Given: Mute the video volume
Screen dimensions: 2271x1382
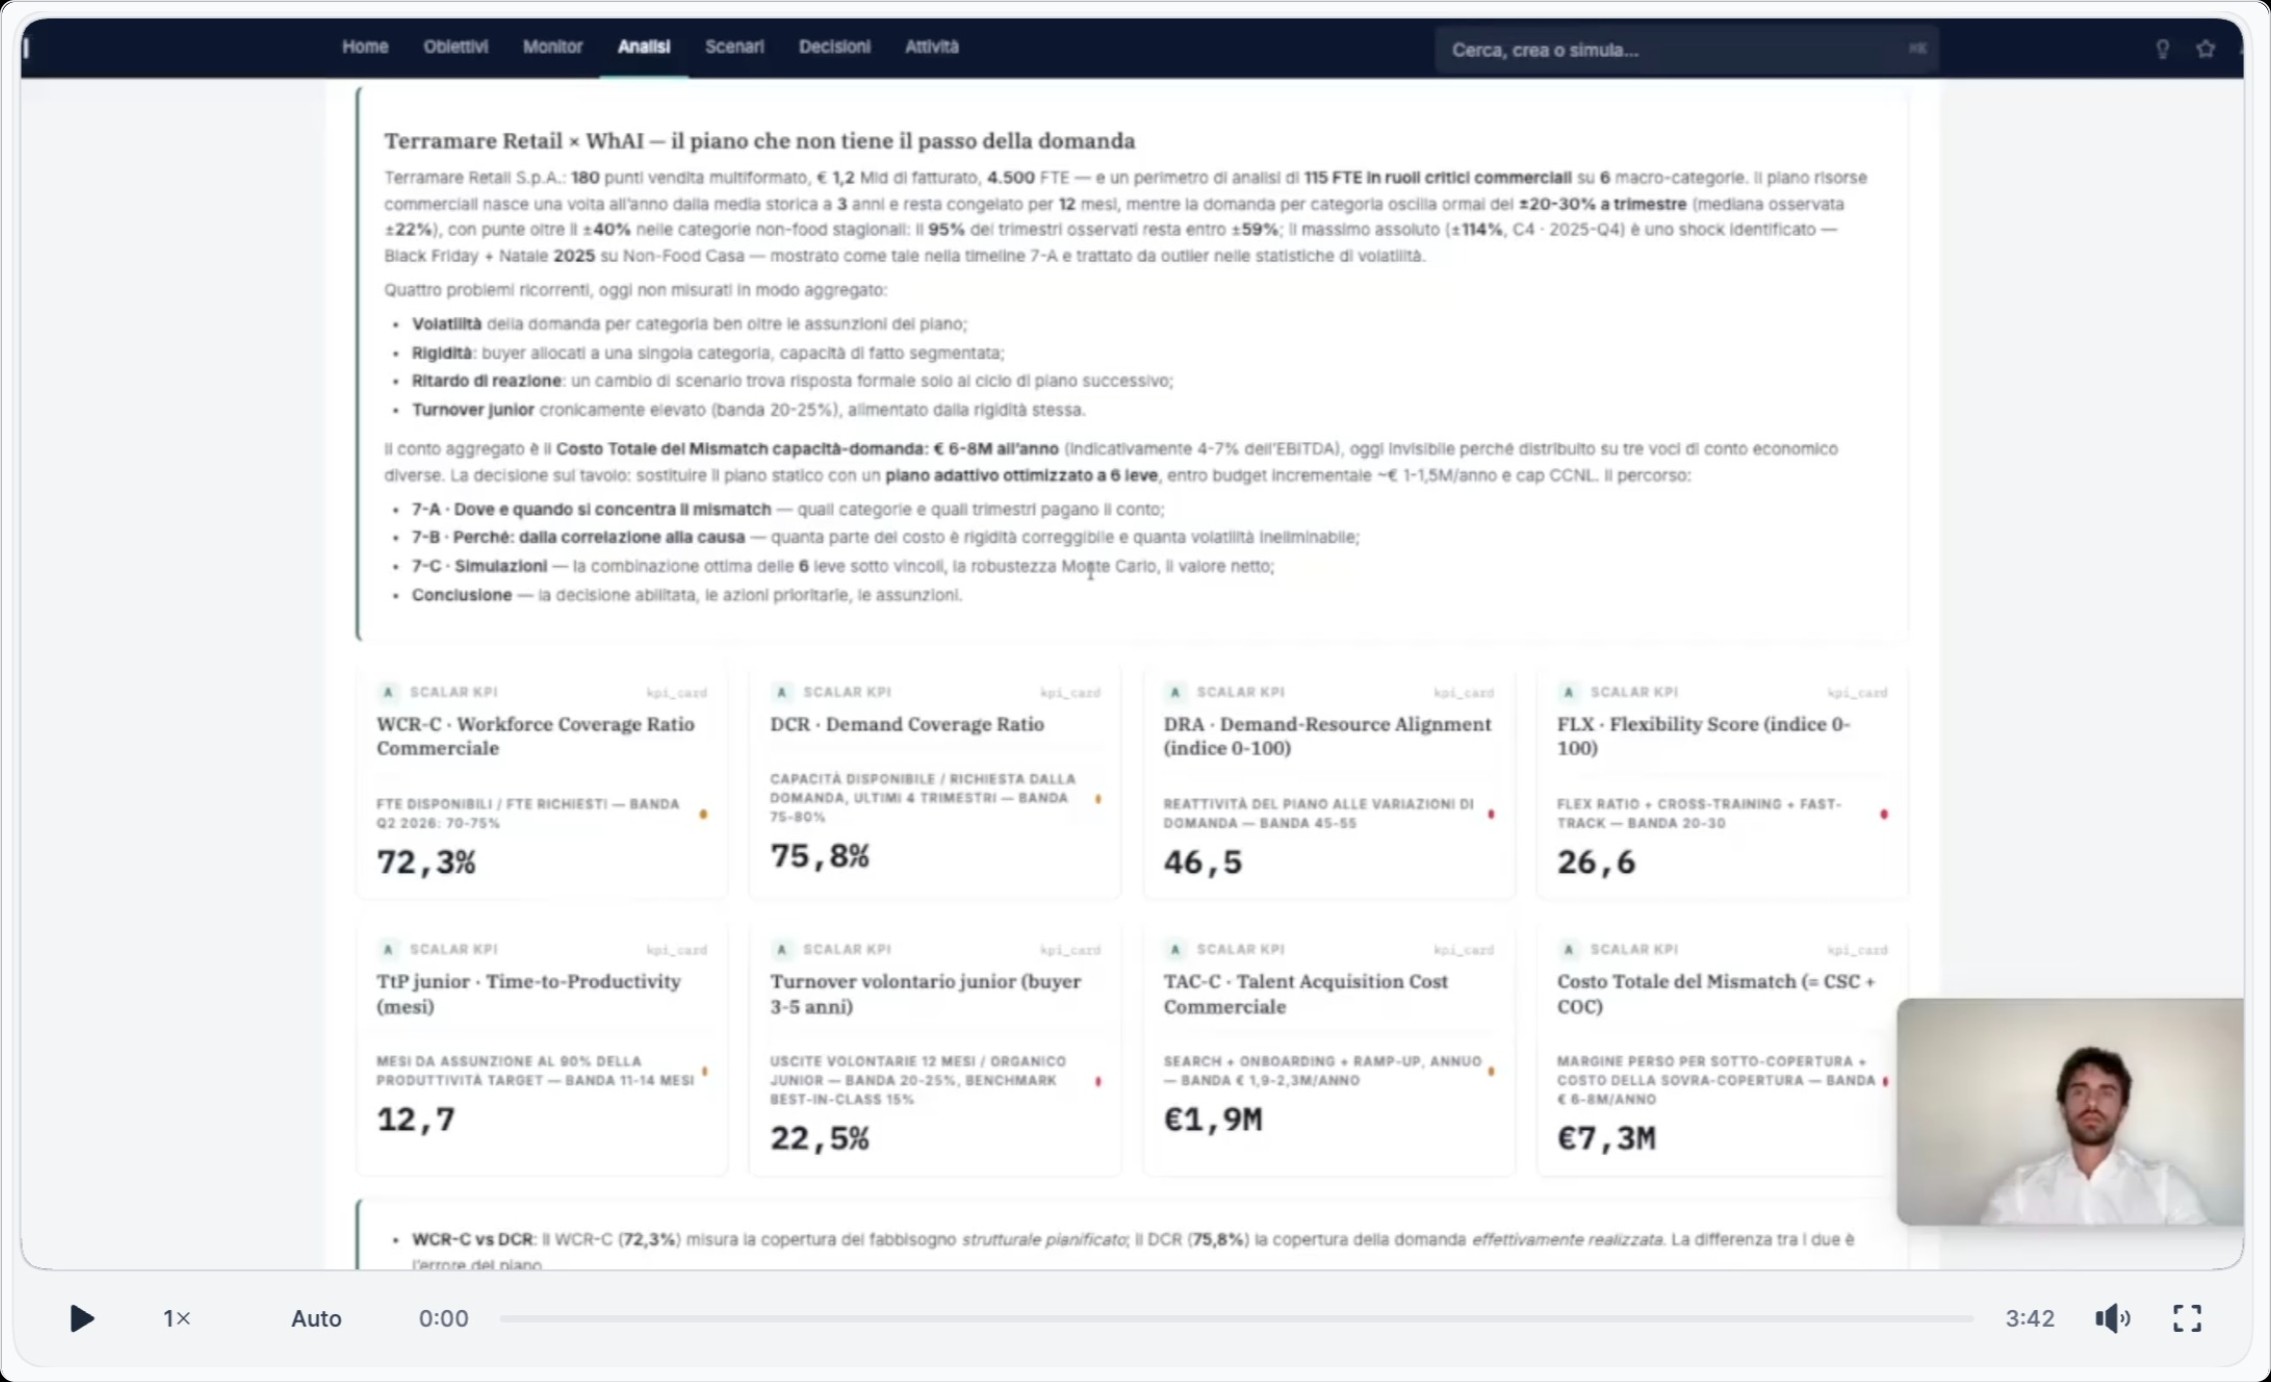Looking at the screenshot, I should click(2112, 1318).
